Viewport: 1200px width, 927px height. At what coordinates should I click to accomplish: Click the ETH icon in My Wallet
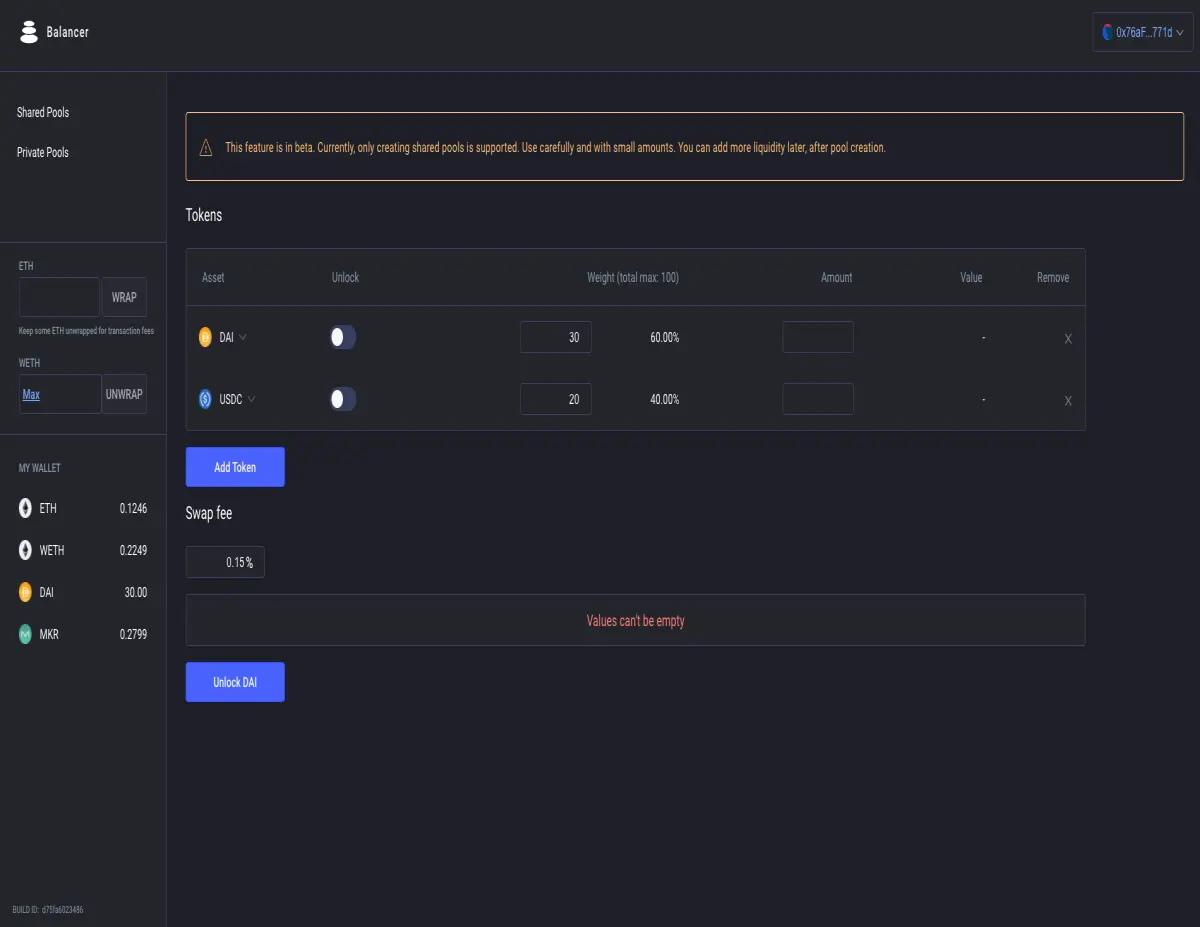25,509
